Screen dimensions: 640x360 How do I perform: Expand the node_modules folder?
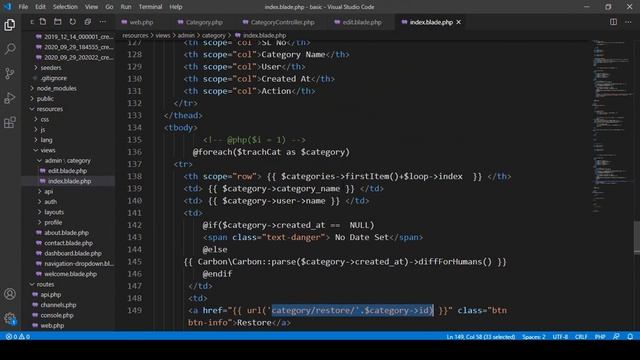pyautogui.click(x=57, y=88)
